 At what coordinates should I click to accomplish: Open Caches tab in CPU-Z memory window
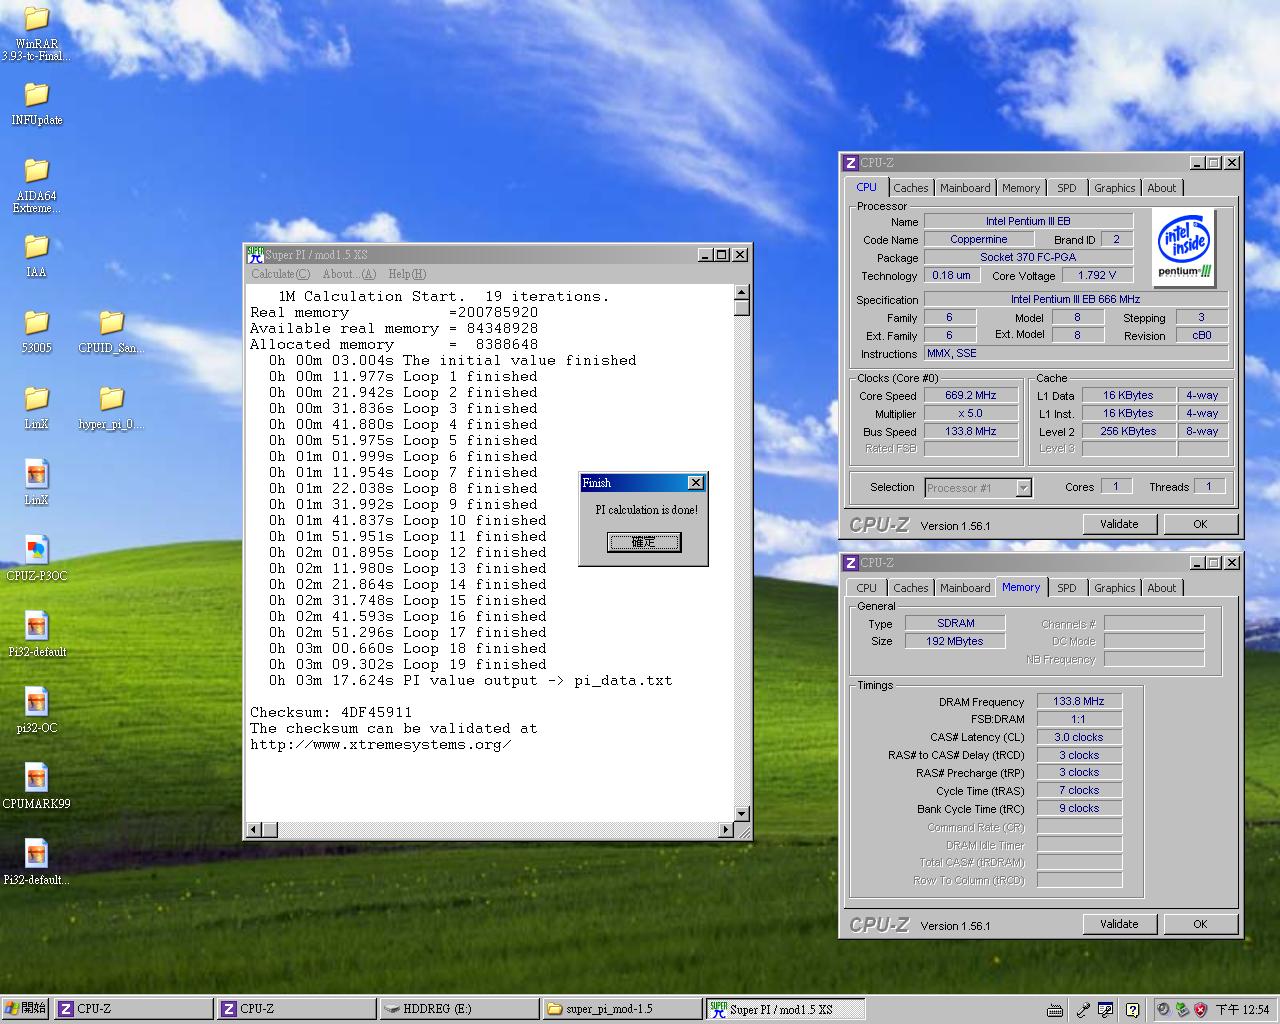coord(911,588)
